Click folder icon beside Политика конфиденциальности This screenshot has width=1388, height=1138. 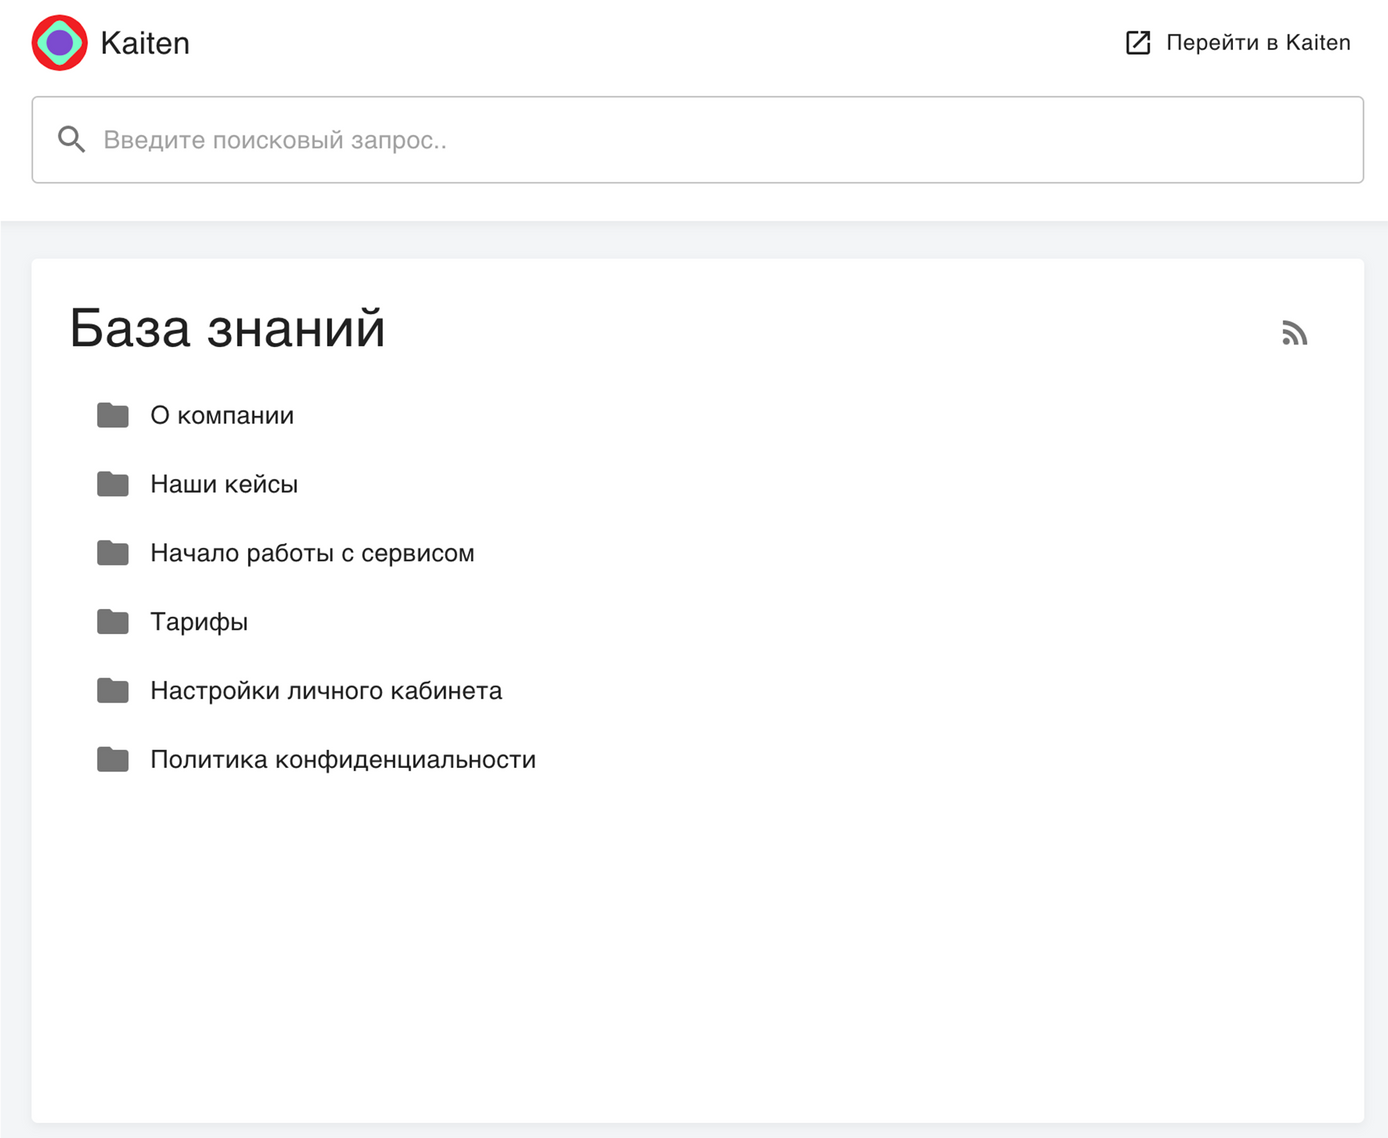click(x=113, y=760)
